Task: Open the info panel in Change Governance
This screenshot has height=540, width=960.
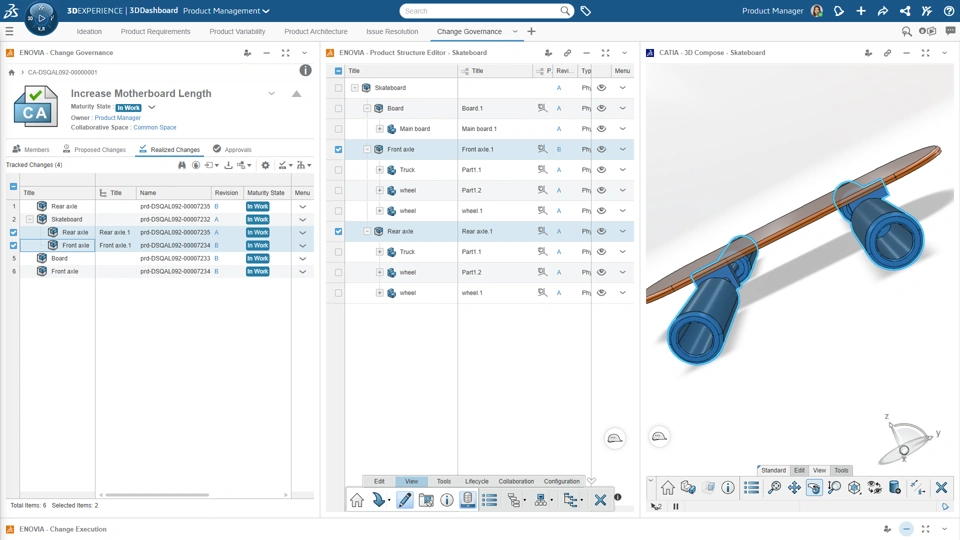Action: click(x=305, y=70)
